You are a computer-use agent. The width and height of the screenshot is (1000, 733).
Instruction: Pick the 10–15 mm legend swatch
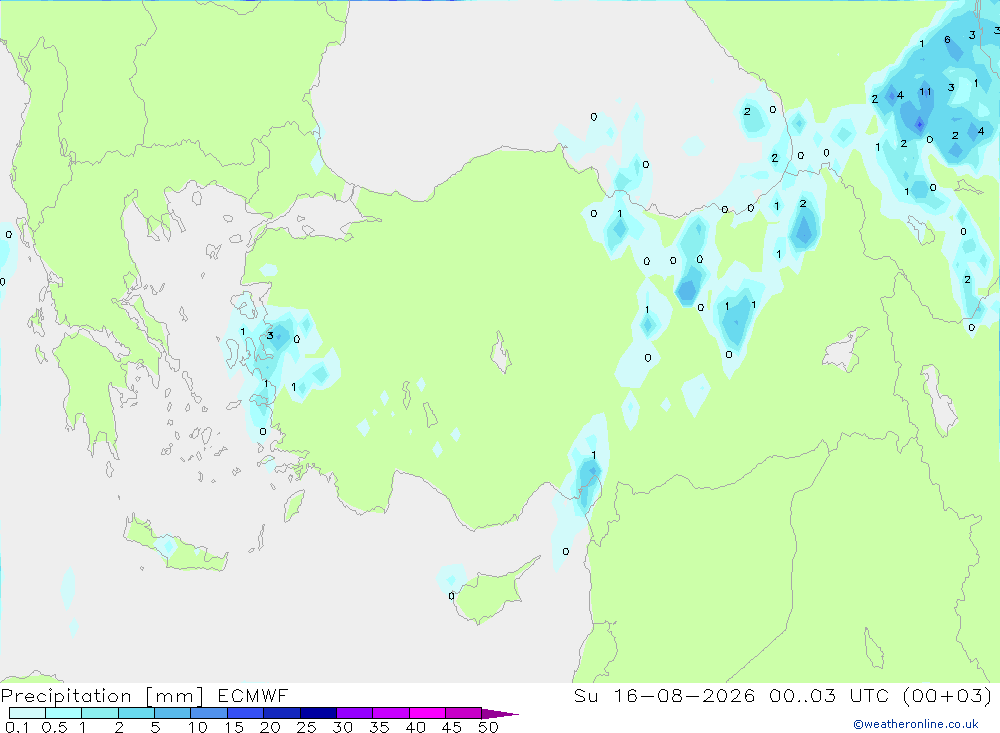(209, 713)
